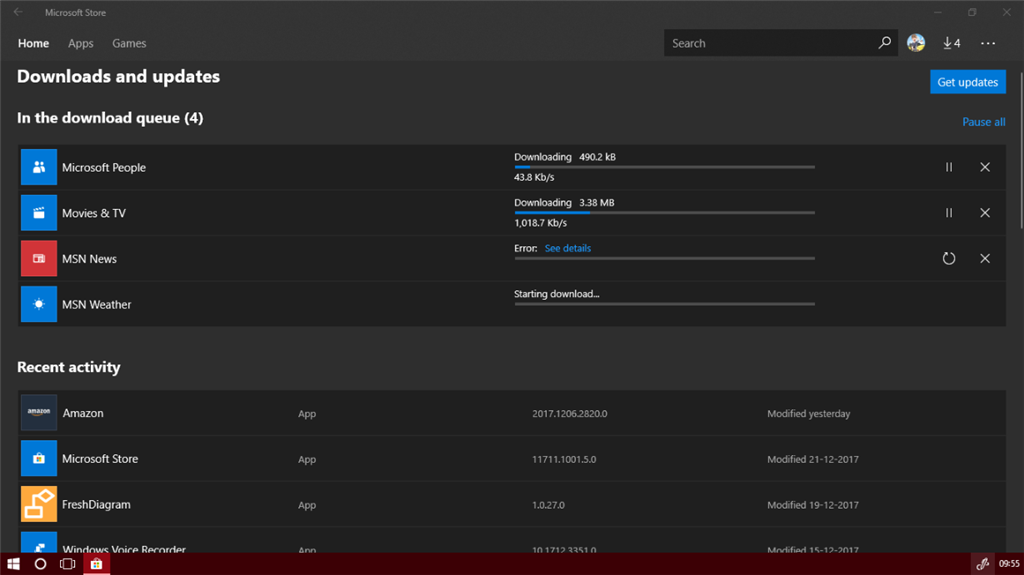Switch to the Games tab
Screen dimensions: 1024x575
[129, 43]
